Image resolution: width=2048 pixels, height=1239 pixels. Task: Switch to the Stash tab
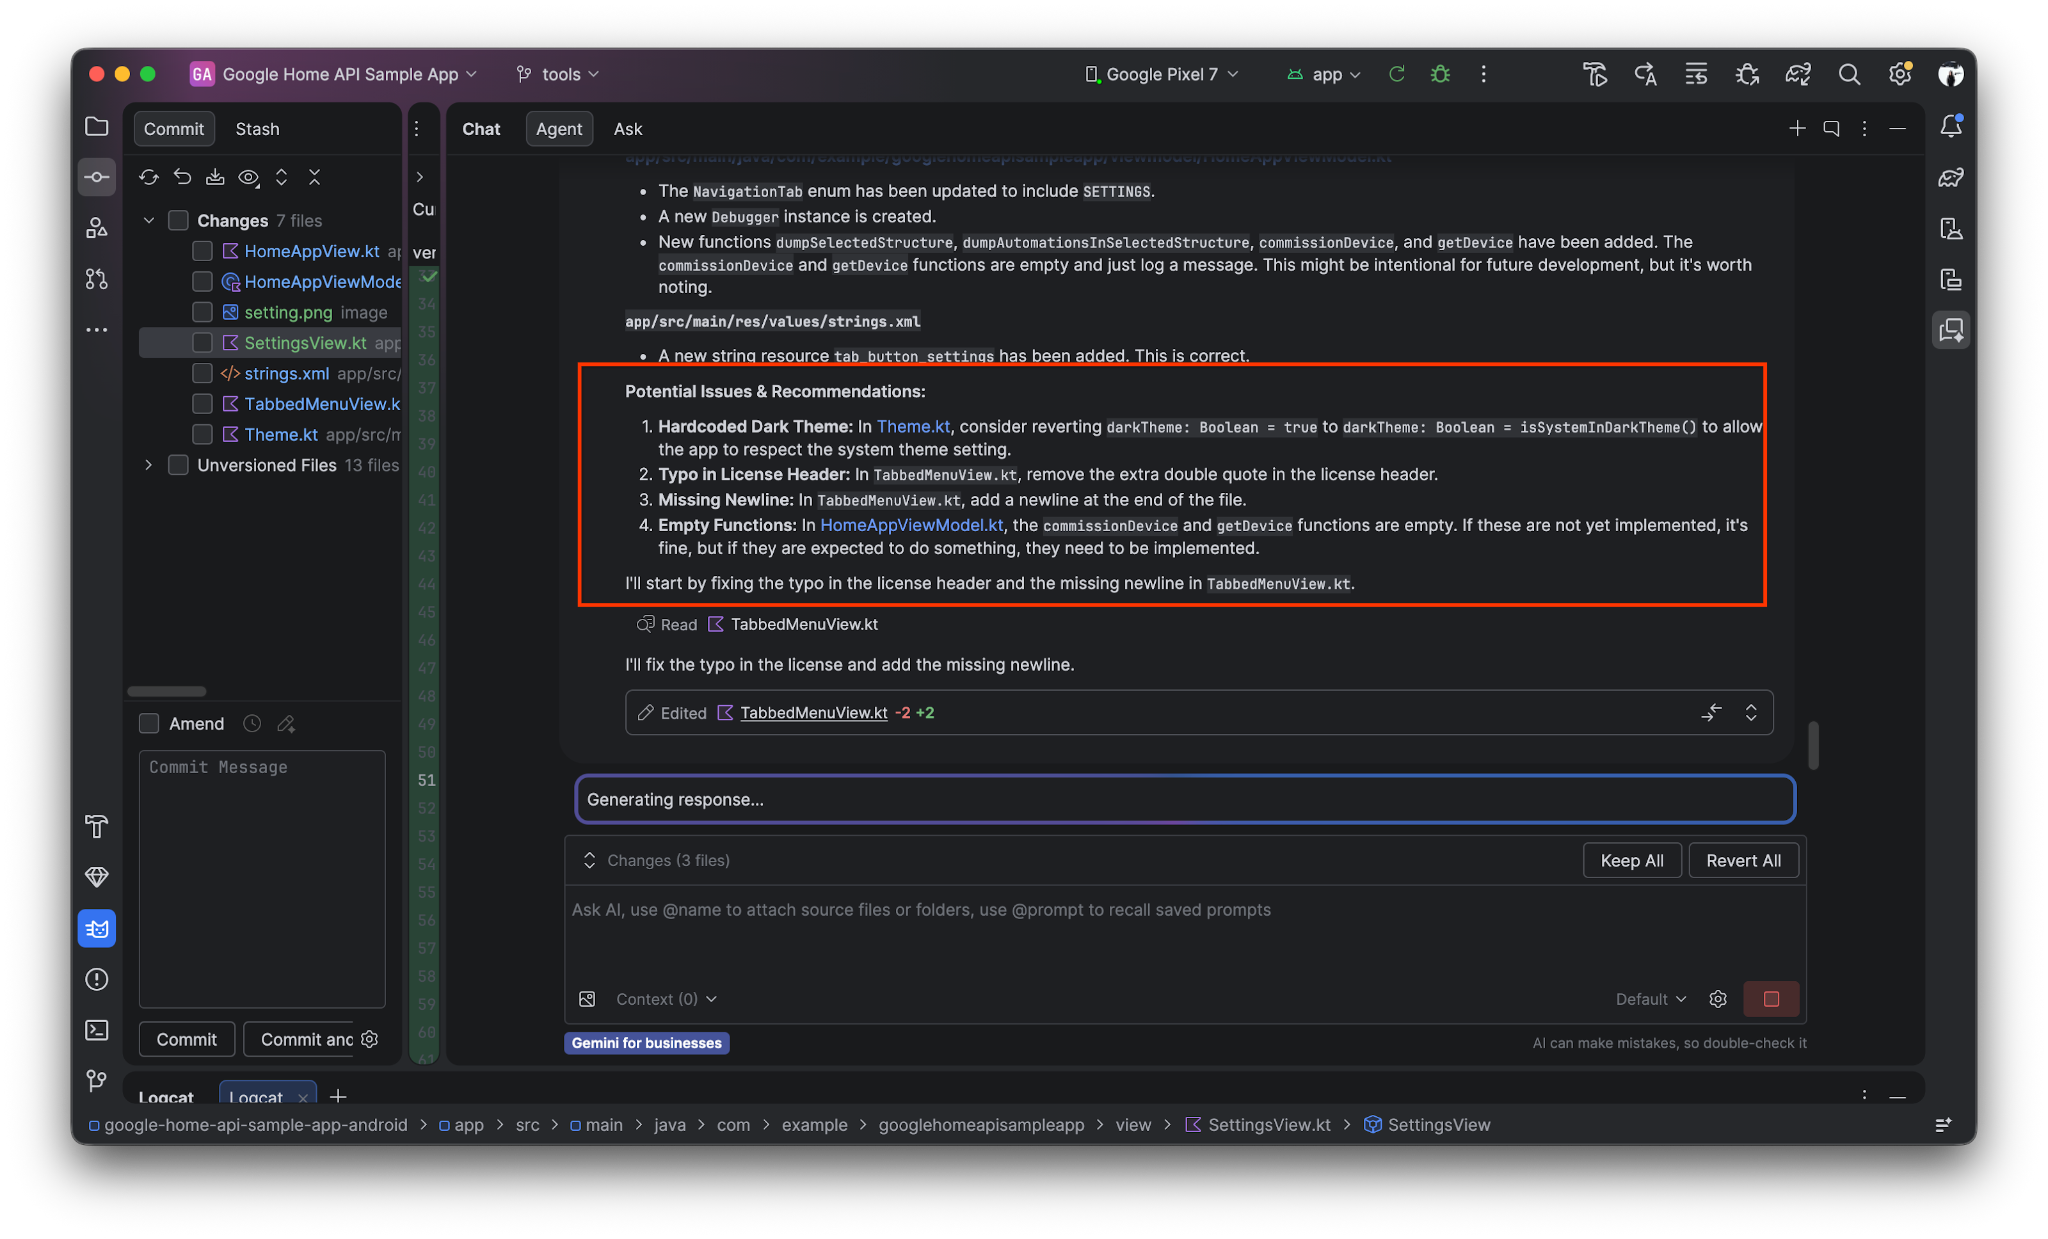point(257,129)
